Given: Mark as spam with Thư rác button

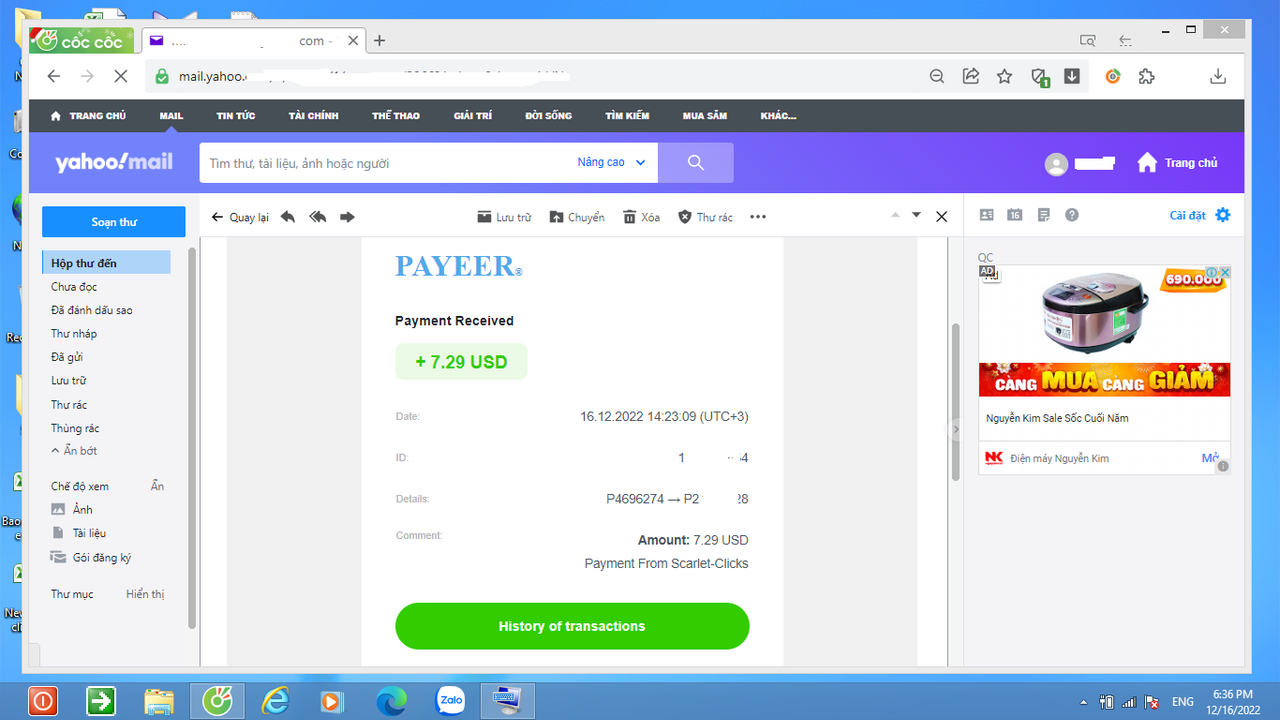Looking at the screenshot, I should 705,217.
